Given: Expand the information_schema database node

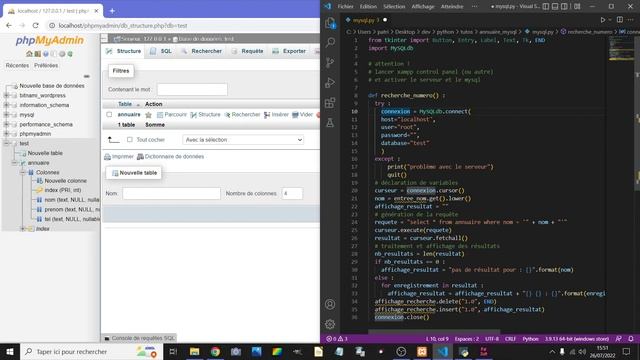Looking at the screenshot, I should [x=6, y=105].
